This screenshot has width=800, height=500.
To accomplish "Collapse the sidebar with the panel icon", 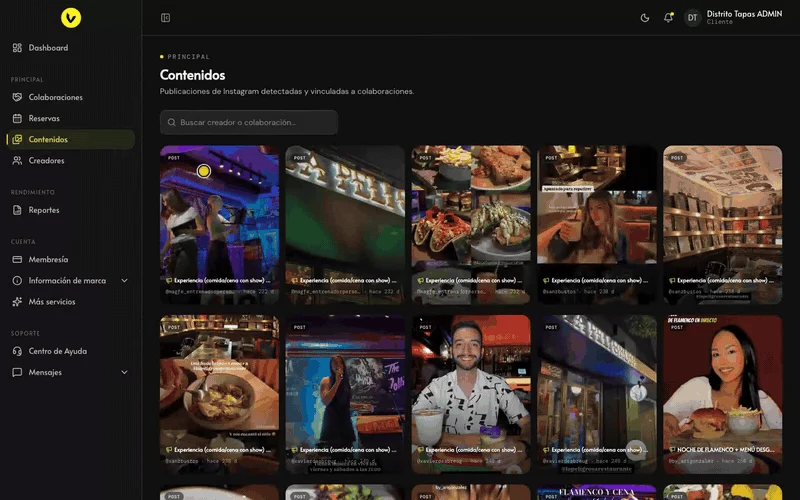I will tap(165, 18).
